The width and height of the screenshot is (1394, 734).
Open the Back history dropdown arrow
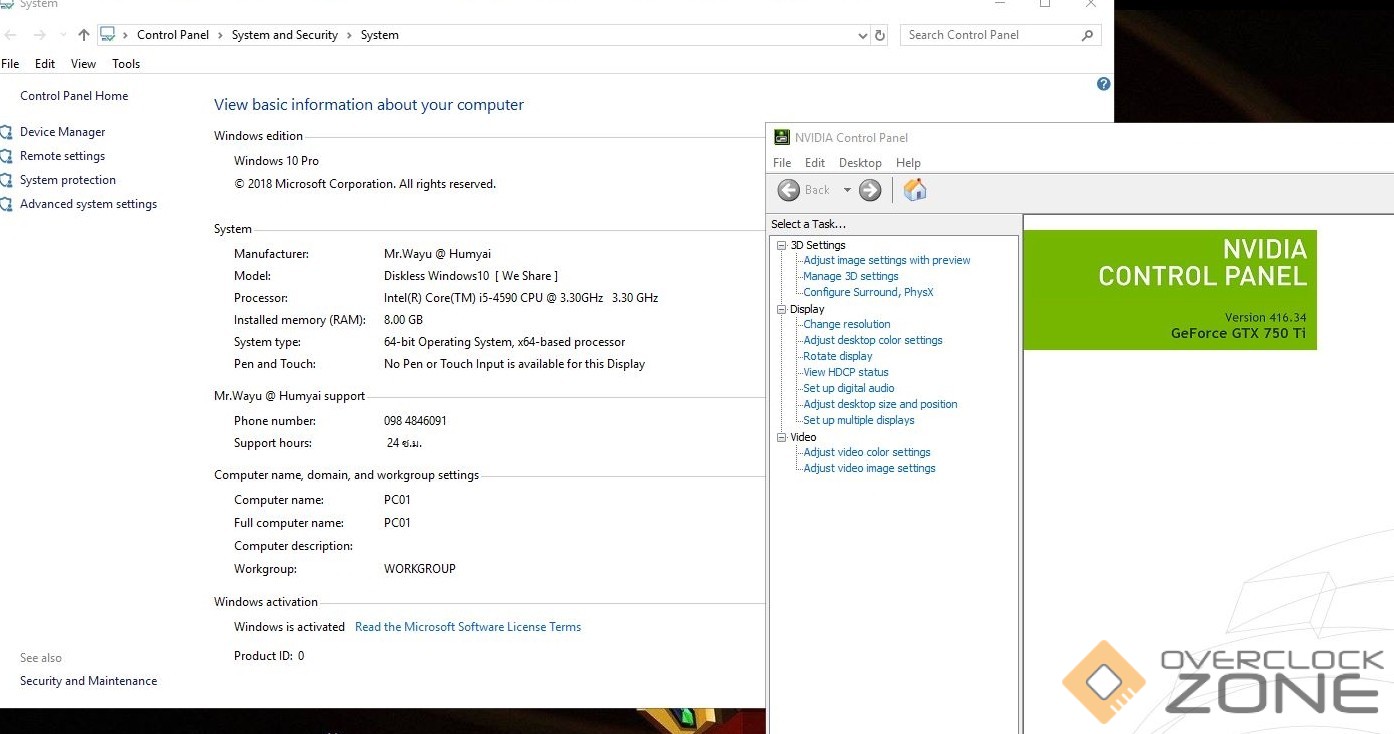(847, 190)
